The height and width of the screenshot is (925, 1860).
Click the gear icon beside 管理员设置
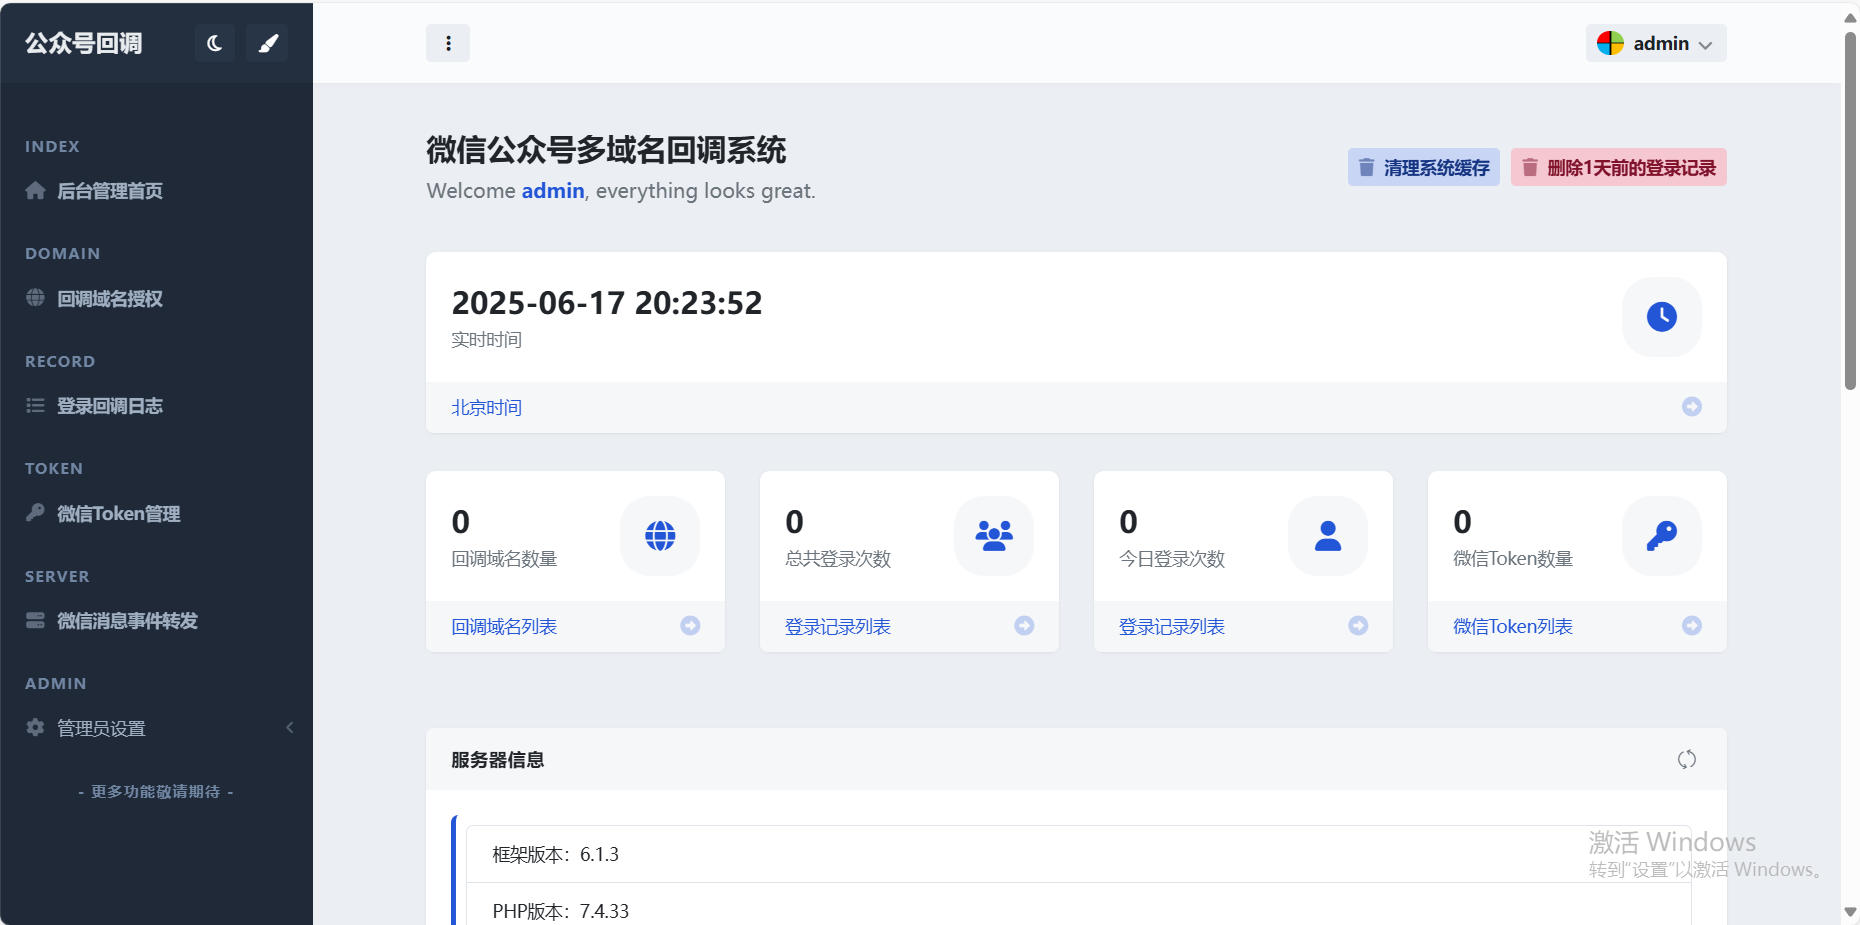click(x=35, y=727)
